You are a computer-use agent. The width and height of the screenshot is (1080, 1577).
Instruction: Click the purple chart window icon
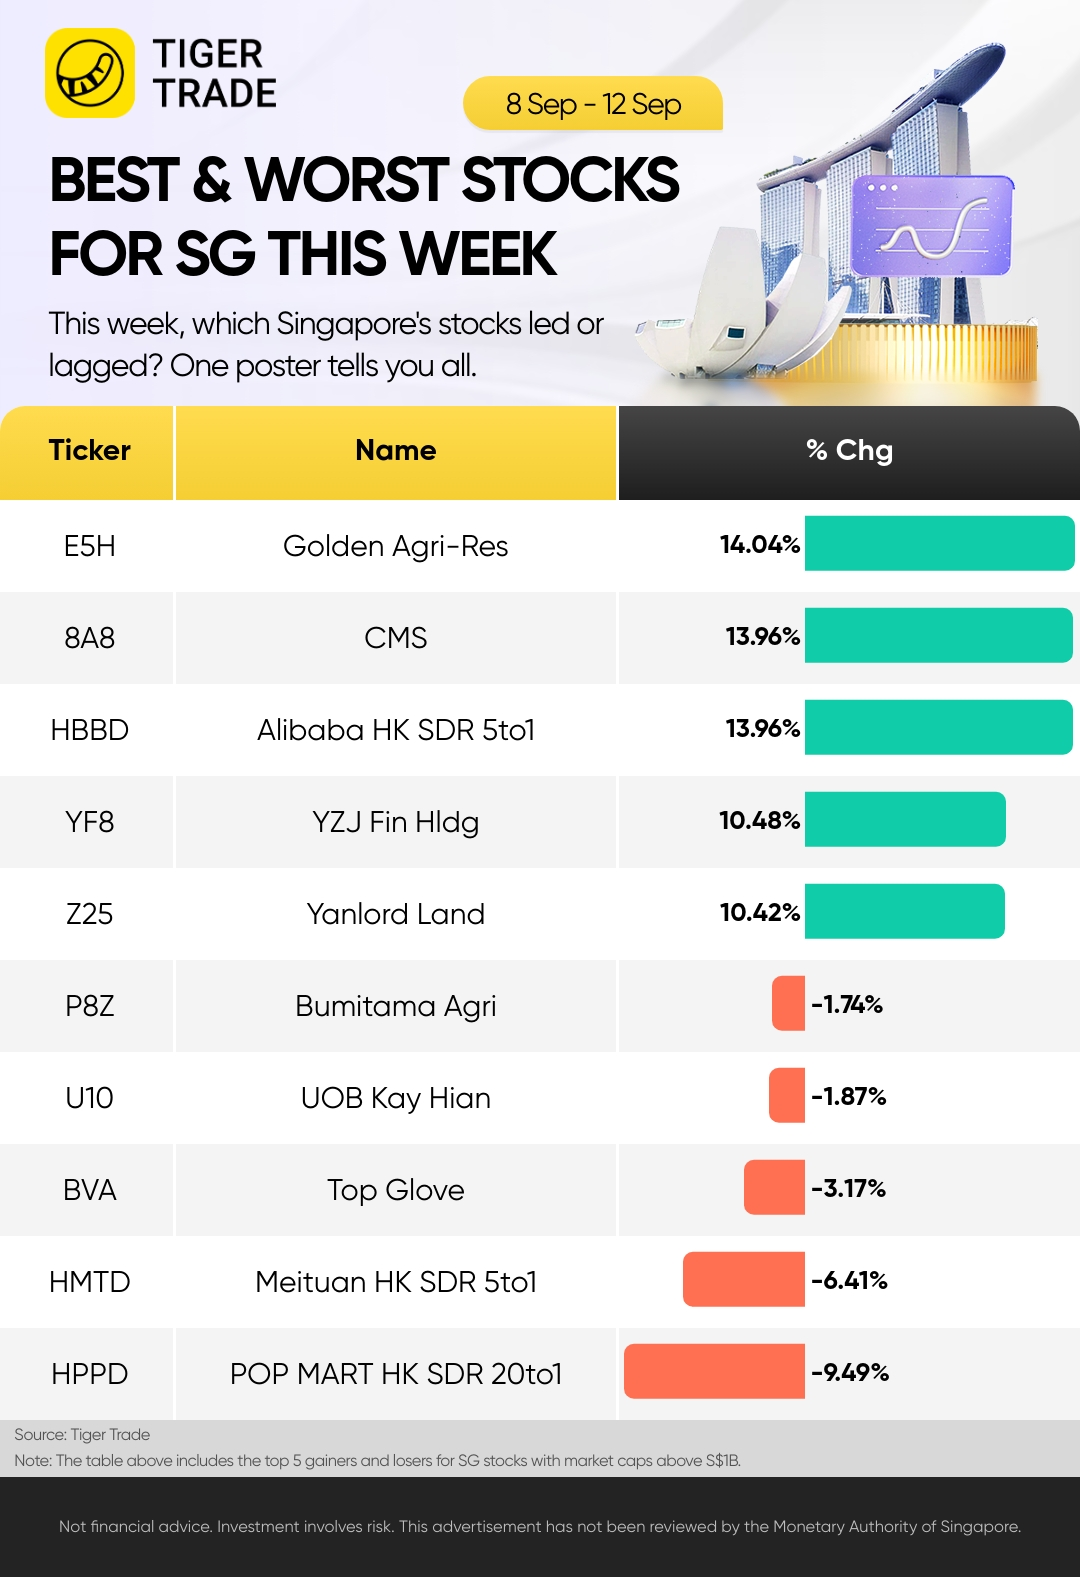(x=931, y=226)
